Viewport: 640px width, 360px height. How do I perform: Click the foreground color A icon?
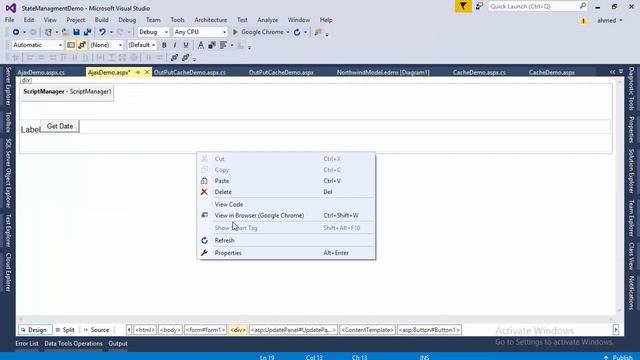click(200, 45)
